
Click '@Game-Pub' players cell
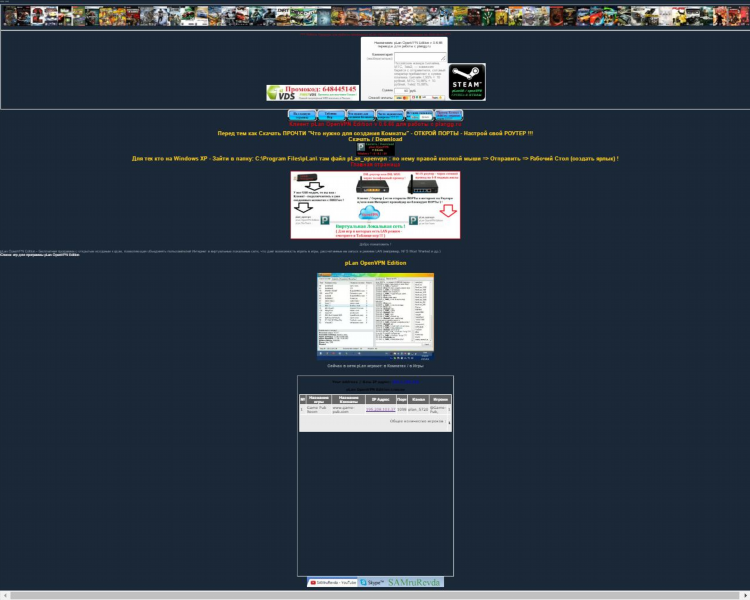coord(438,410)
